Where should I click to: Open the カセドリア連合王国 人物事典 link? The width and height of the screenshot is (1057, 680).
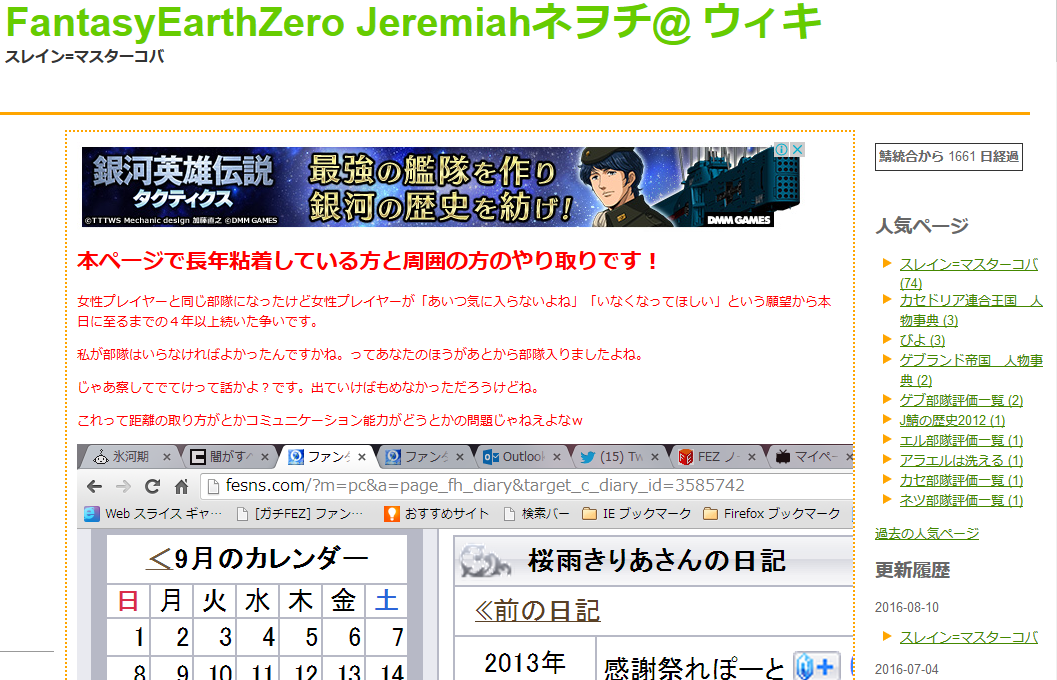970,310
